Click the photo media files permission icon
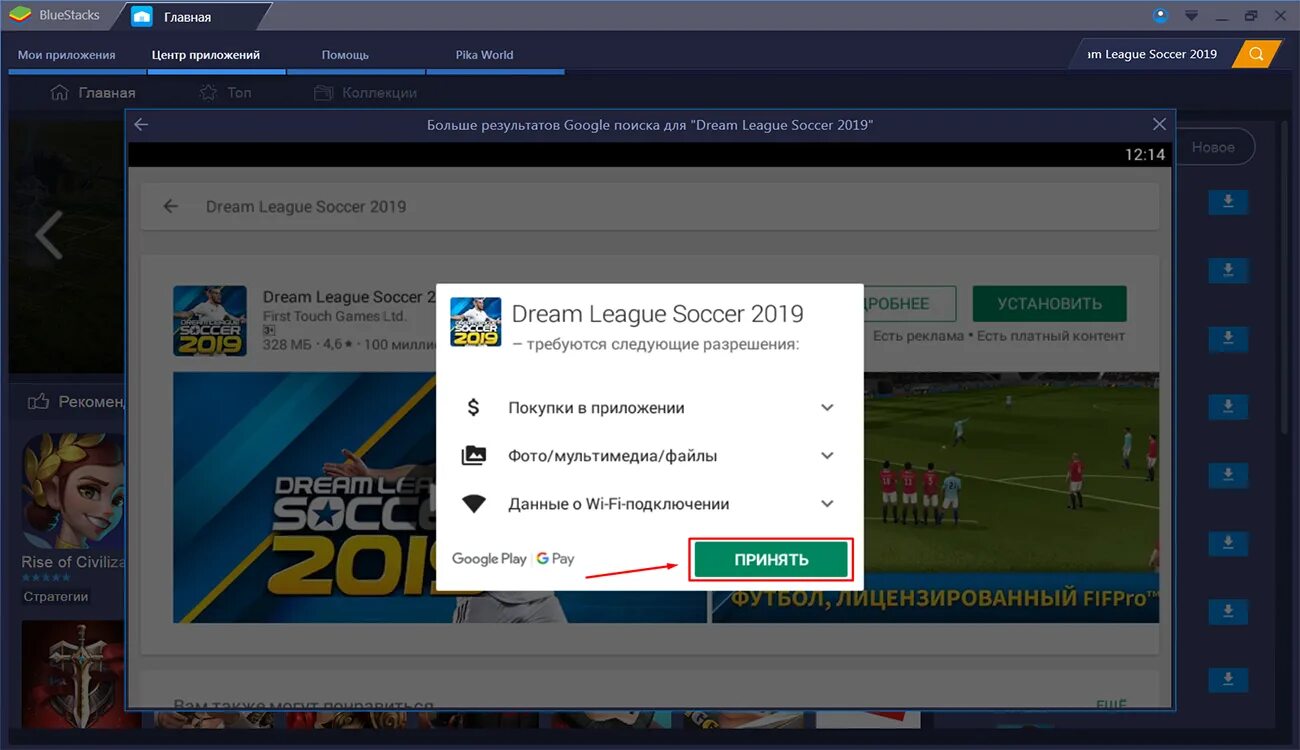The width and height of the screenshot is (1300, 750). point(474,456)
